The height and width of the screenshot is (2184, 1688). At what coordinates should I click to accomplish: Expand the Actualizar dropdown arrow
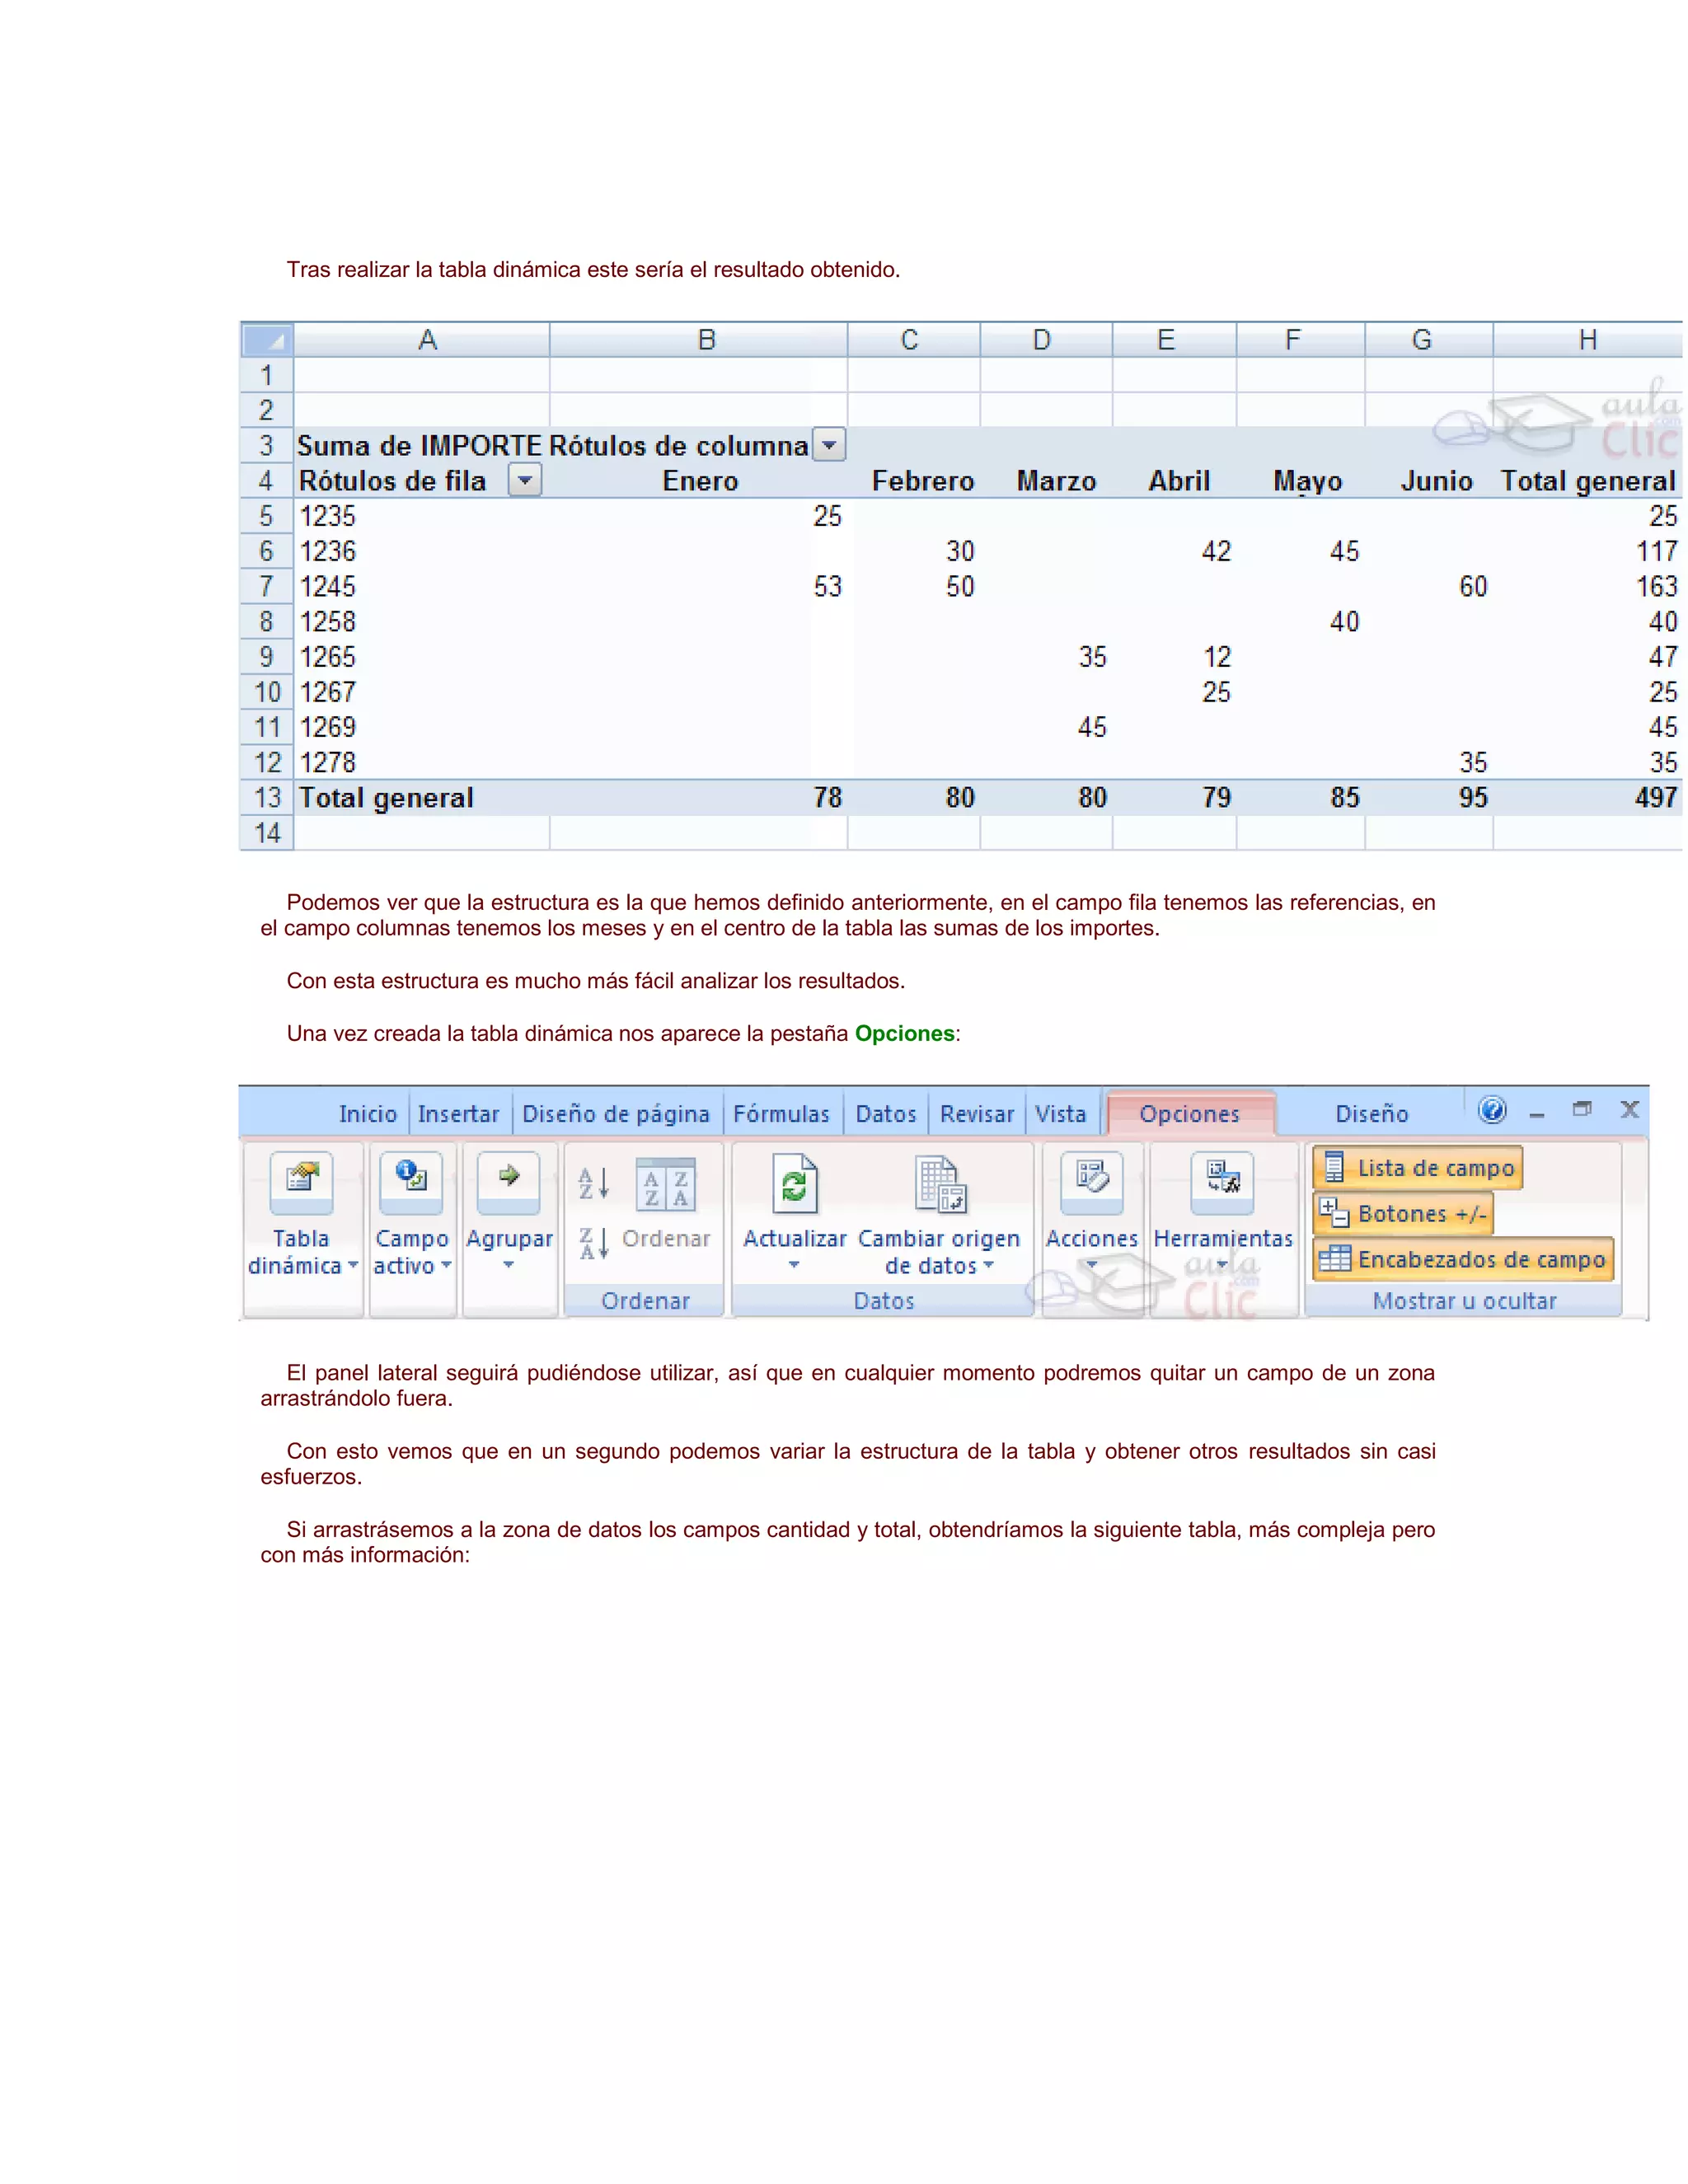tap(794, 1266)
